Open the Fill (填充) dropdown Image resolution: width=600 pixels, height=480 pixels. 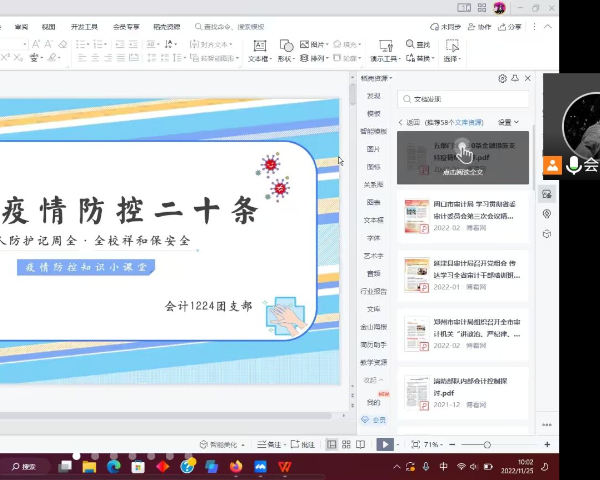[x=347, y=44]
